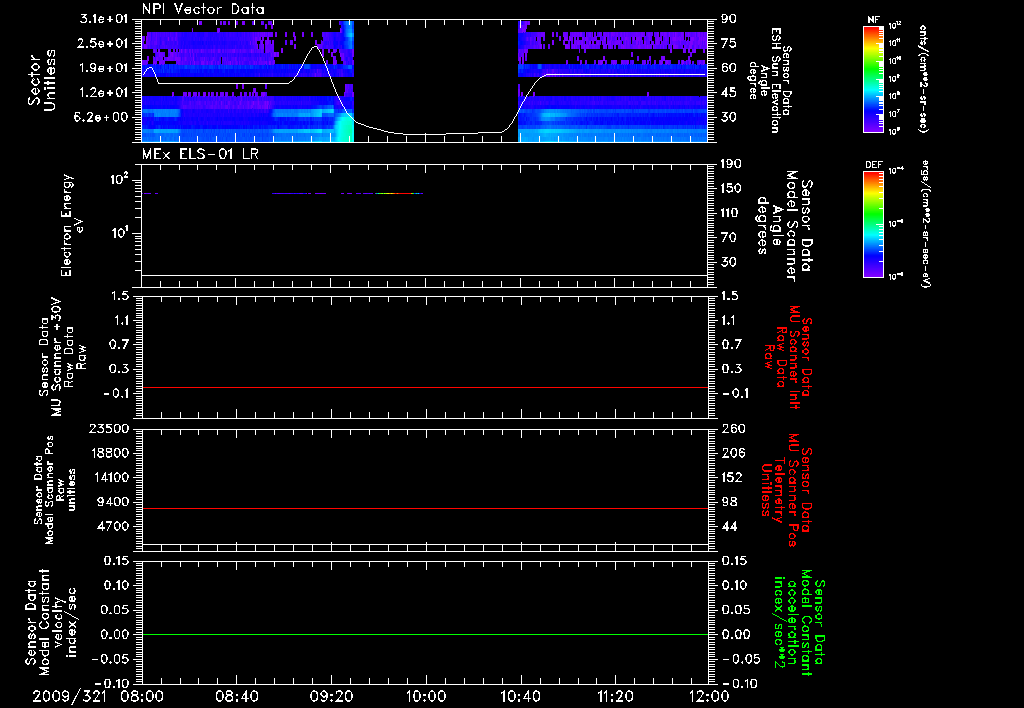Click the 190 scanner angle tick label
This screenshot has height=708, width=1024.
coord(732,164)
